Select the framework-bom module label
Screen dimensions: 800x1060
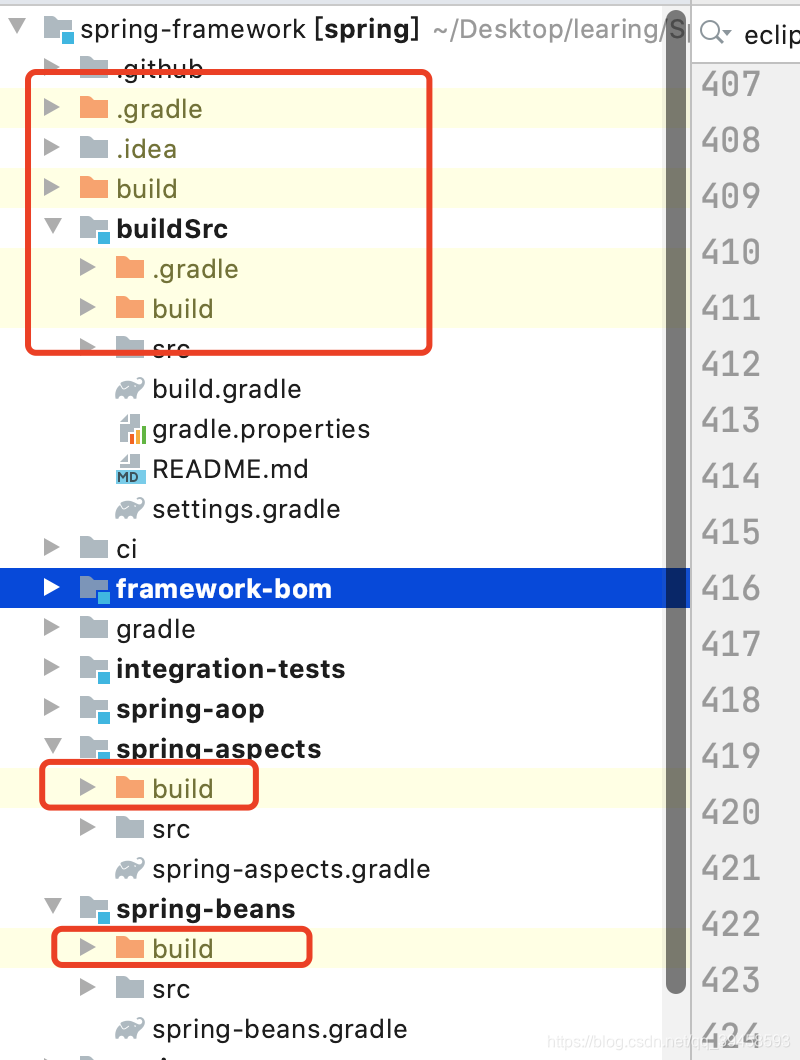tap(224, 588)
